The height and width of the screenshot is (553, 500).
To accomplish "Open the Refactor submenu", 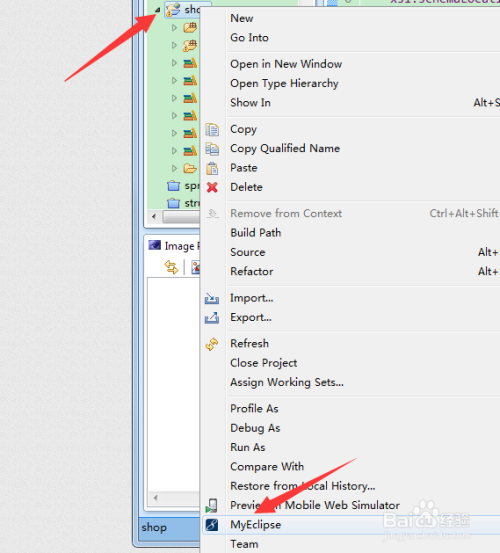I will [x=252, y=272].
